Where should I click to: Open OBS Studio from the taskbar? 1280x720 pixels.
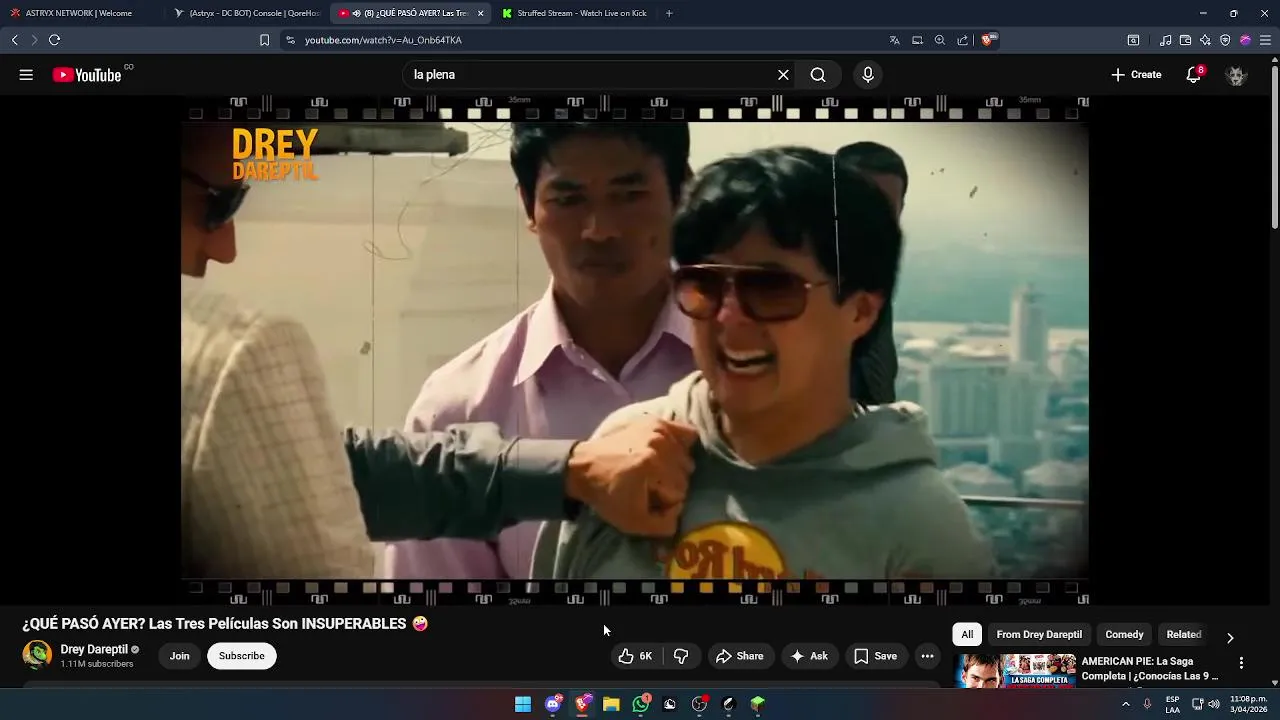coord(699,704)
